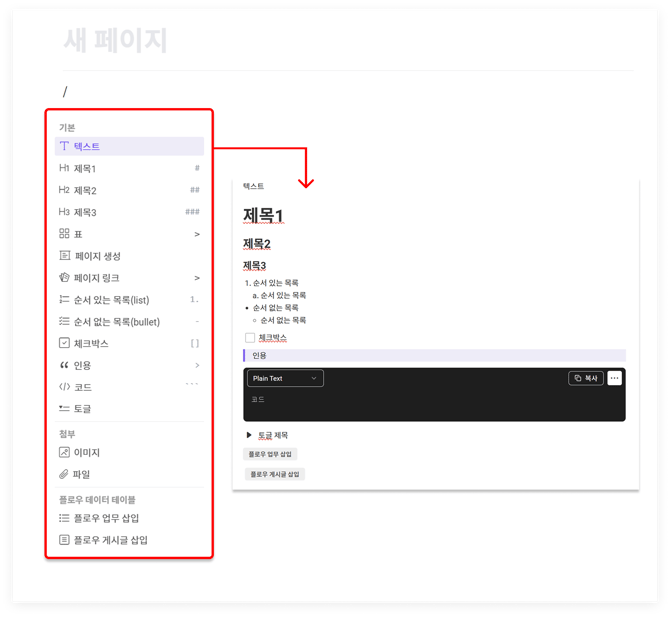This screenshot has height=617, width=670.
Task: Select the H2 제목2 heading icon
Action: click(64, 190)
